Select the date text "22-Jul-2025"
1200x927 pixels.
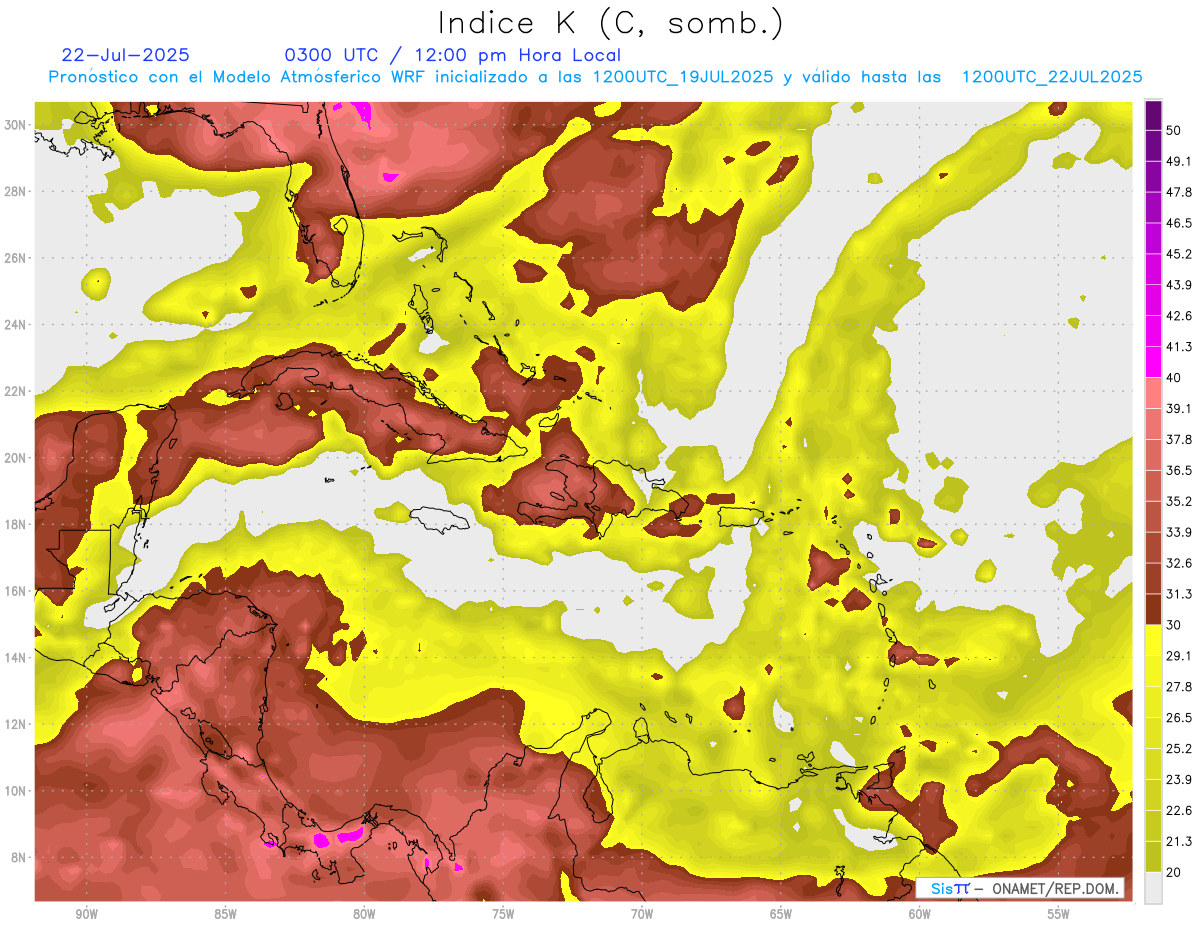pos(126,55)
